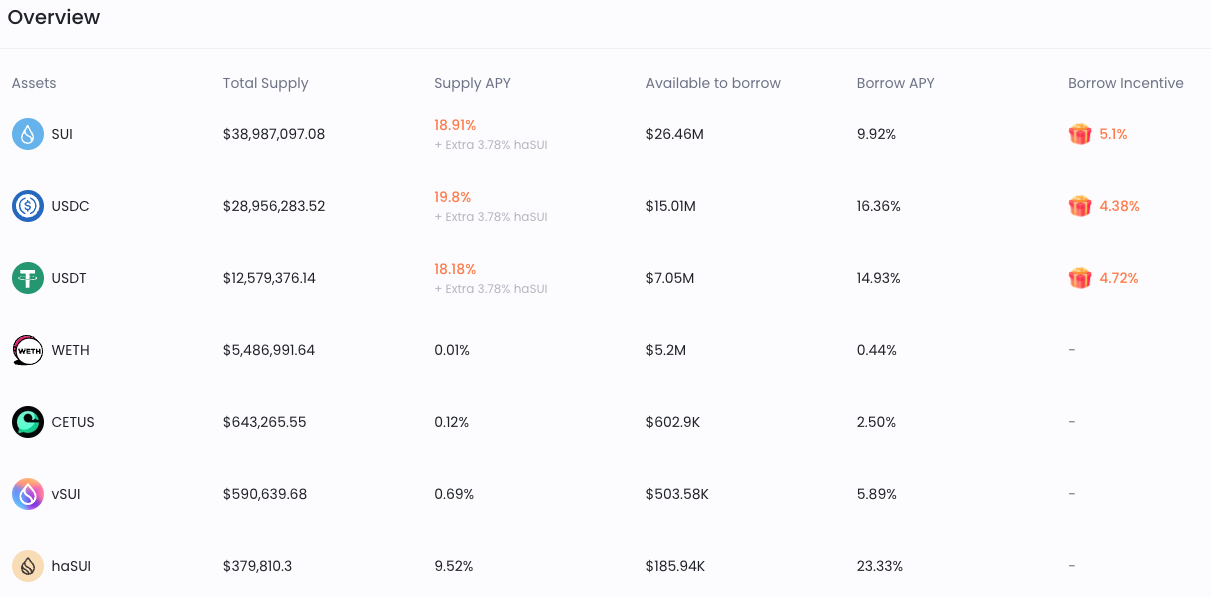Click the USDC coin icon
Image resolution: width=1211 pixels, height=598 pixels.
28,206
